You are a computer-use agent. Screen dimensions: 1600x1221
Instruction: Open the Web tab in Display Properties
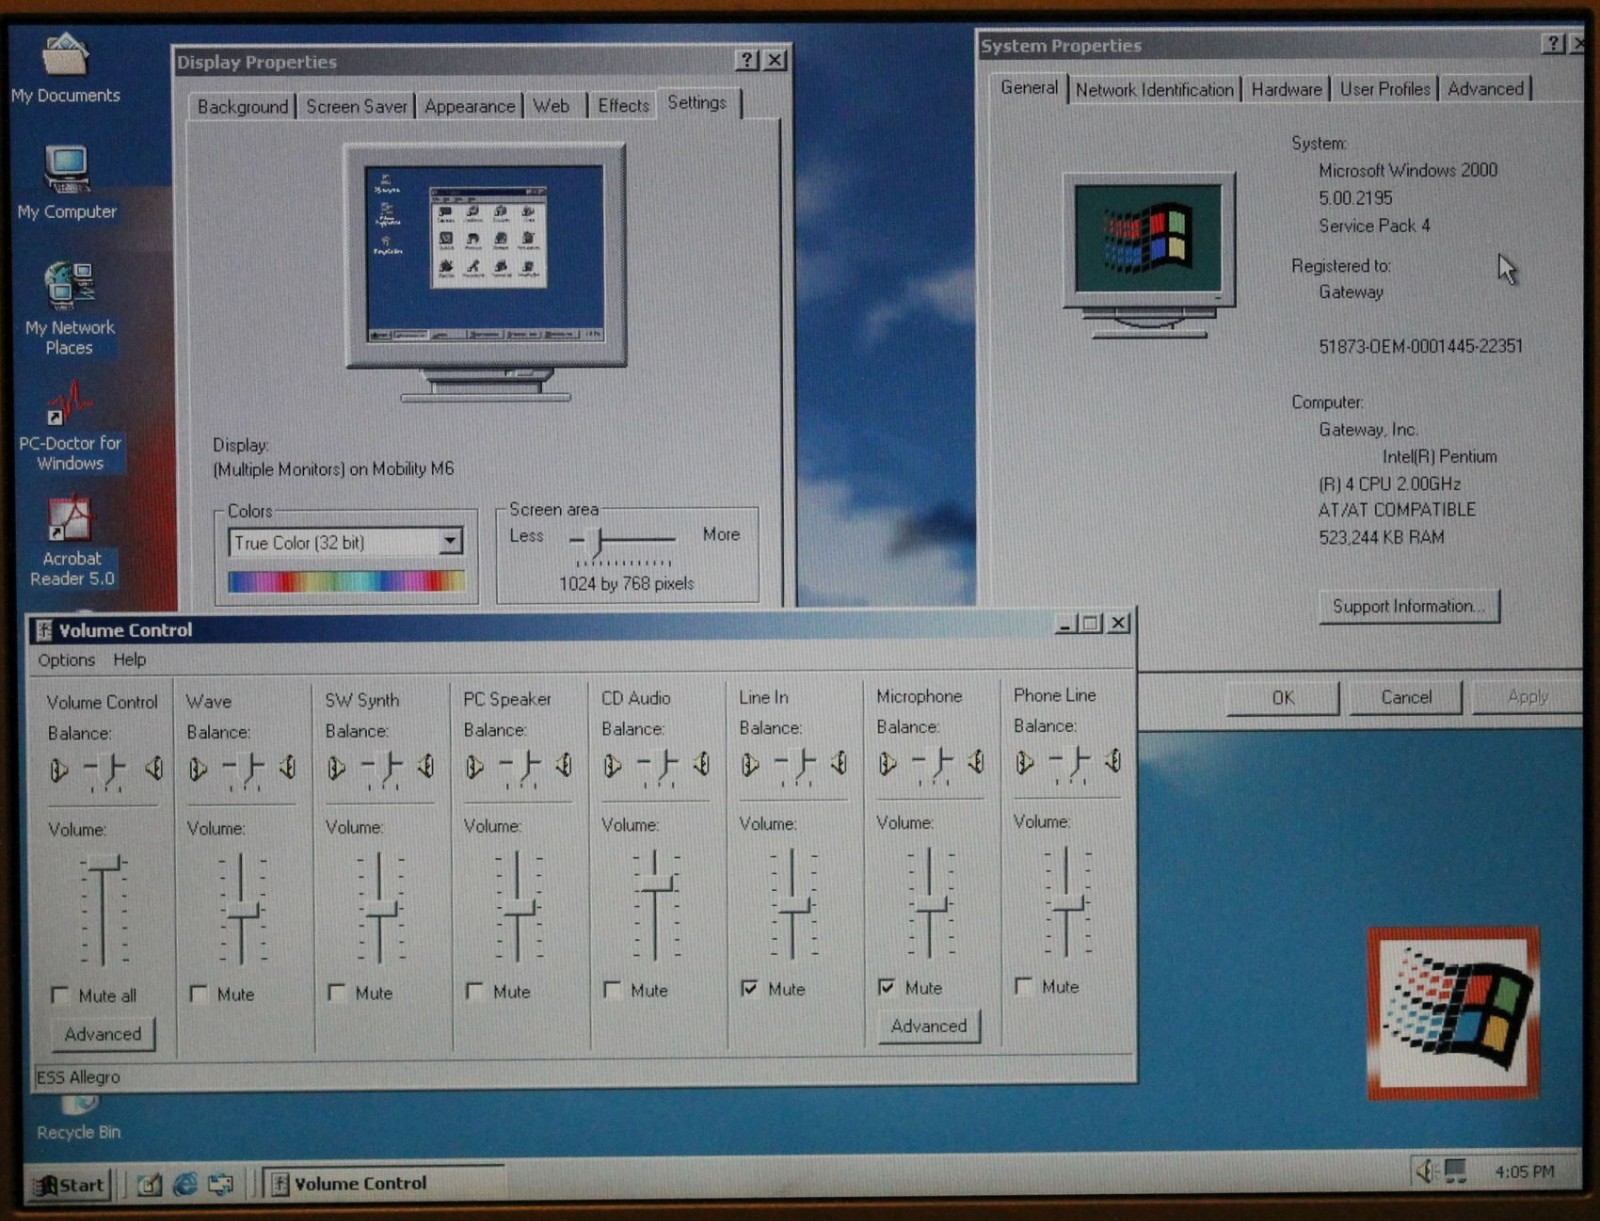click(x=551, y=106)
